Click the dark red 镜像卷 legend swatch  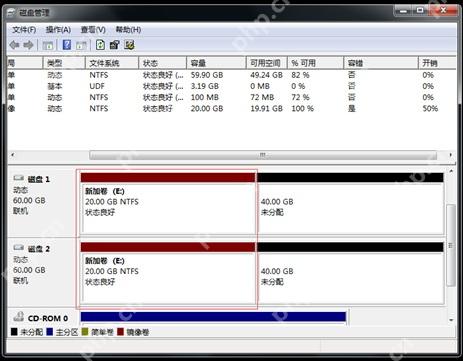coord(120,332)
